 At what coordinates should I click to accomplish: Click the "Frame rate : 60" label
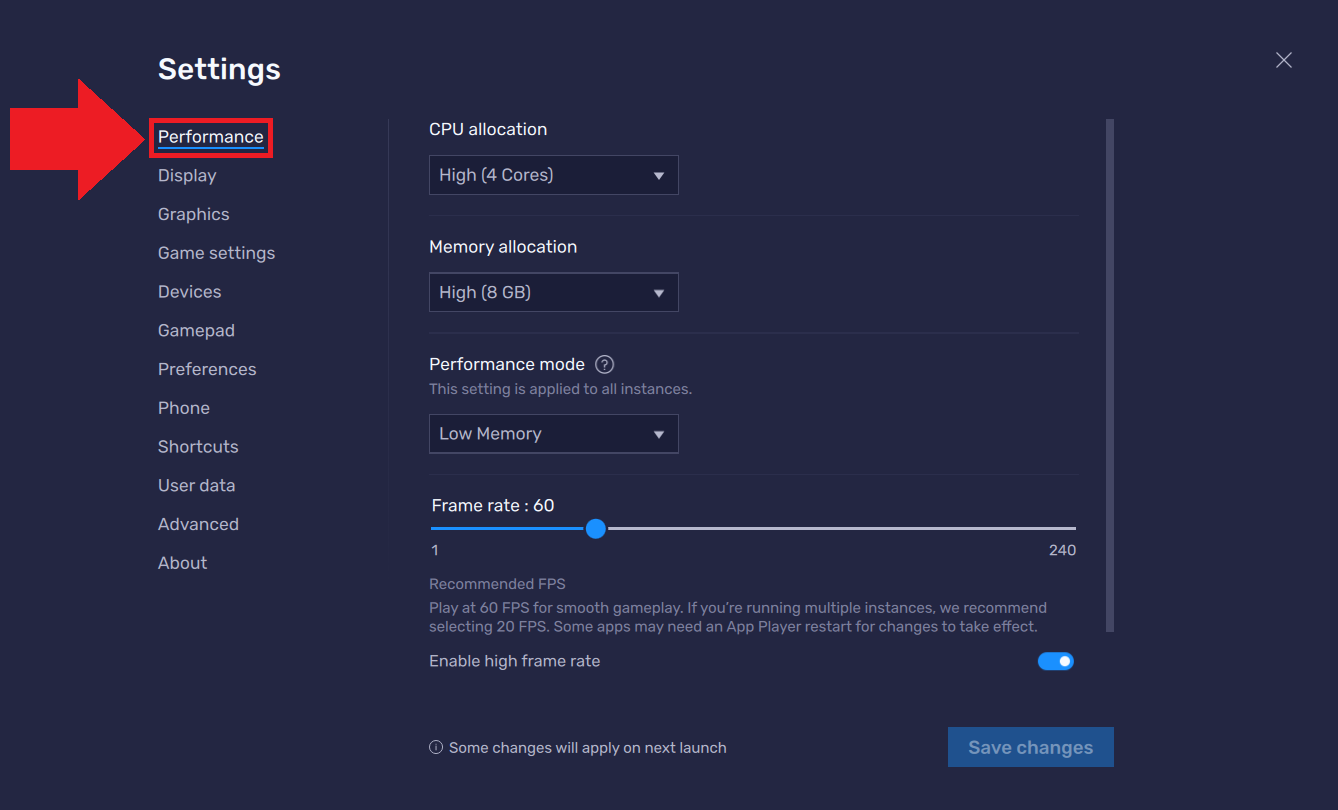tap(493, 506)
